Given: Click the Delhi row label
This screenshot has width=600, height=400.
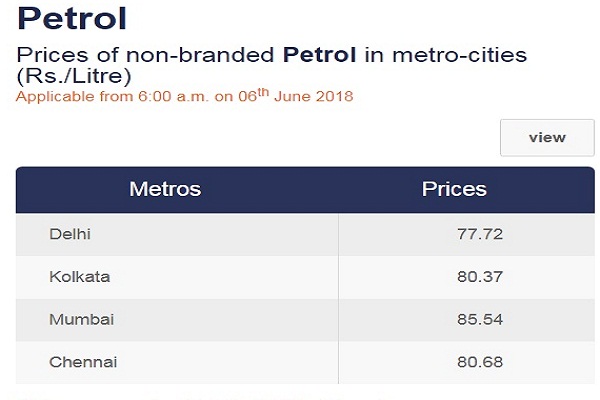Looking at the screenshot, I should click(70, 234).
